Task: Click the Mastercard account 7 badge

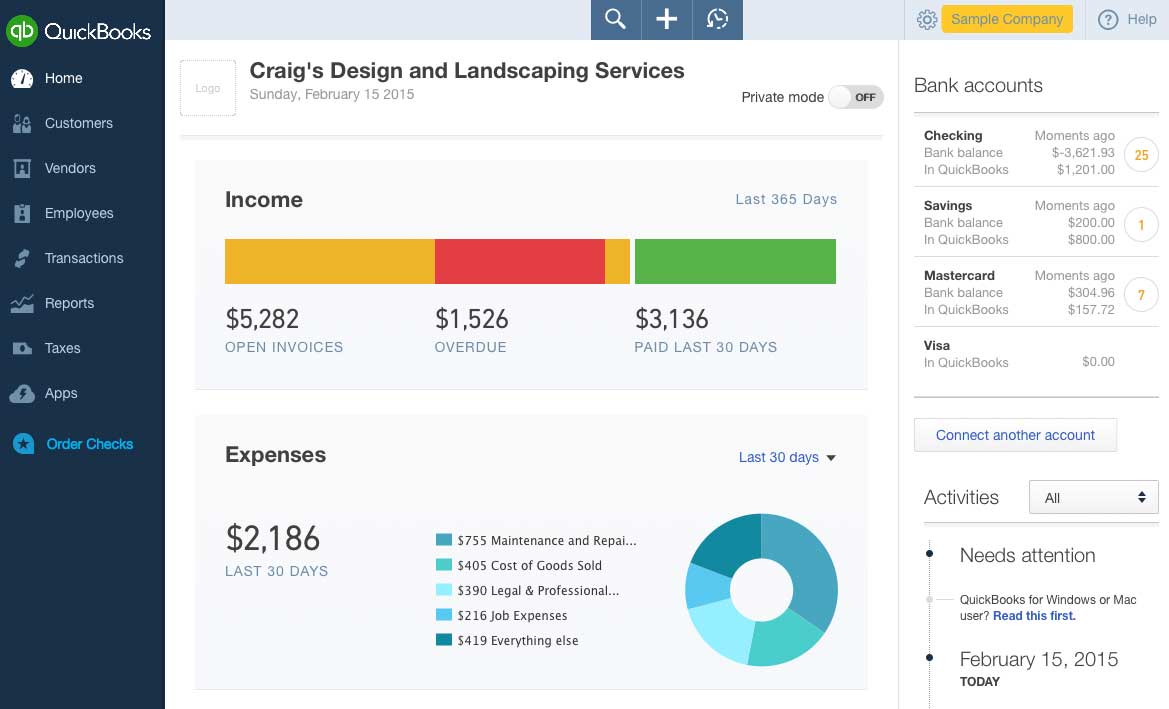Action: point(1141,295)
